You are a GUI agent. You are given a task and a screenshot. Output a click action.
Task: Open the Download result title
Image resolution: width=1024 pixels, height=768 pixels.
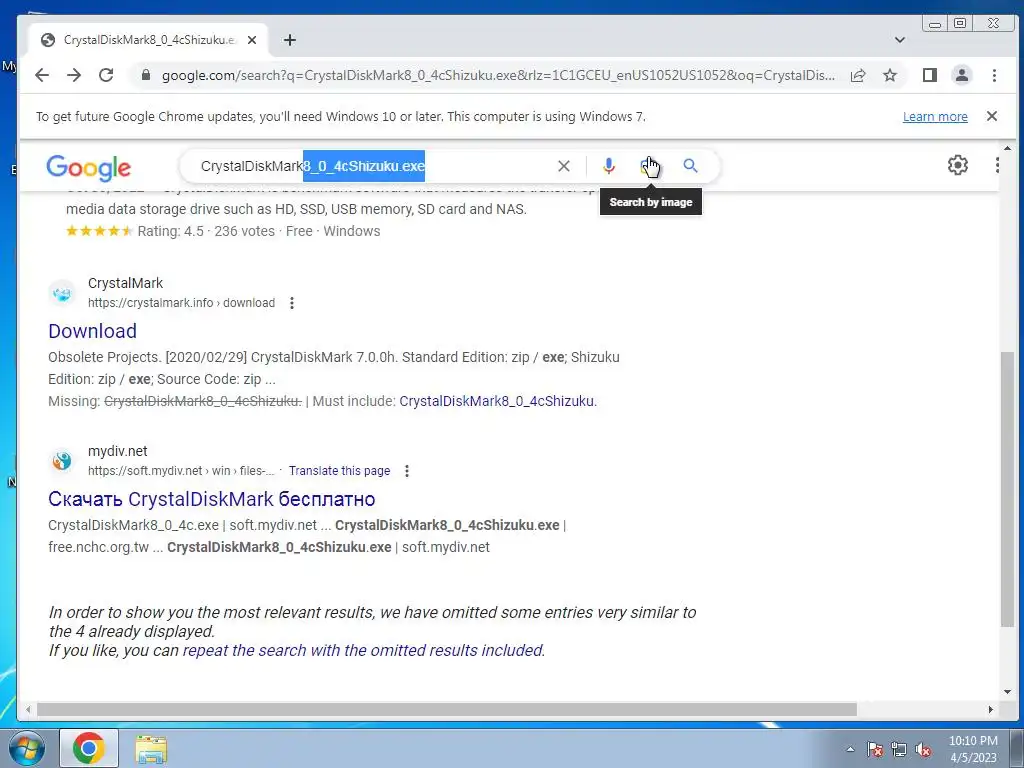click(x=92, y=331)
